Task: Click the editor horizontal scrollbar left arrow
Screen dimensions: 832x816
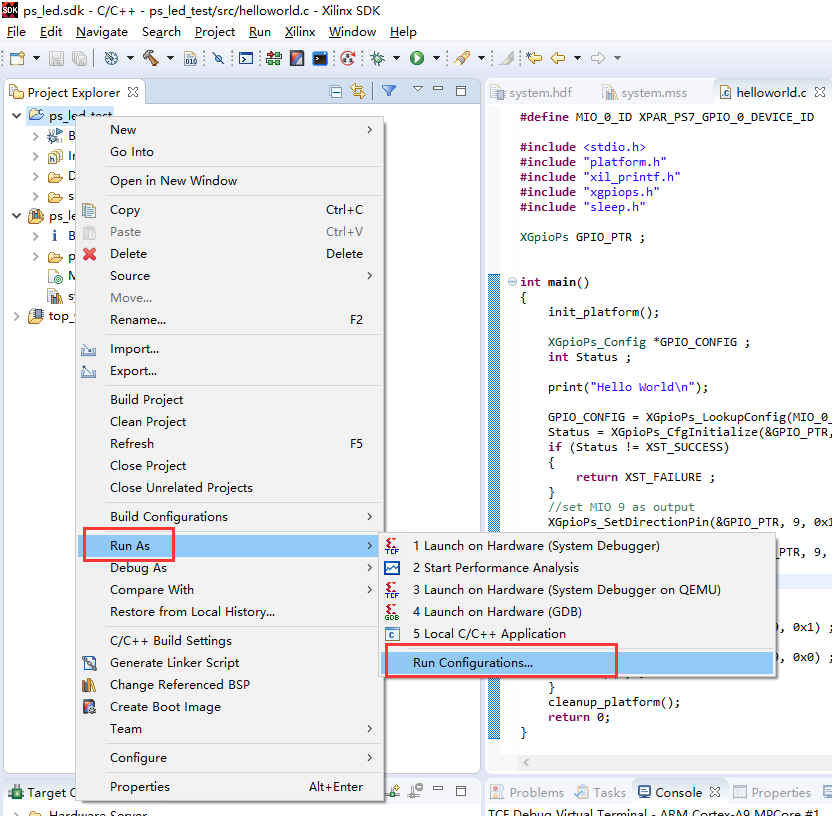Action: 526,762
